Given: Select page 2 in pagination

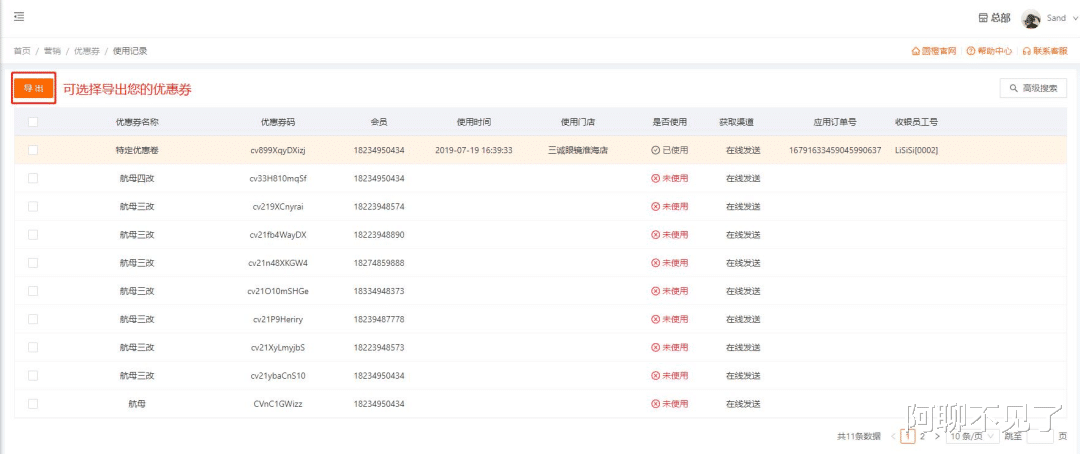Looking at the screenshot, I should [923, 436].
